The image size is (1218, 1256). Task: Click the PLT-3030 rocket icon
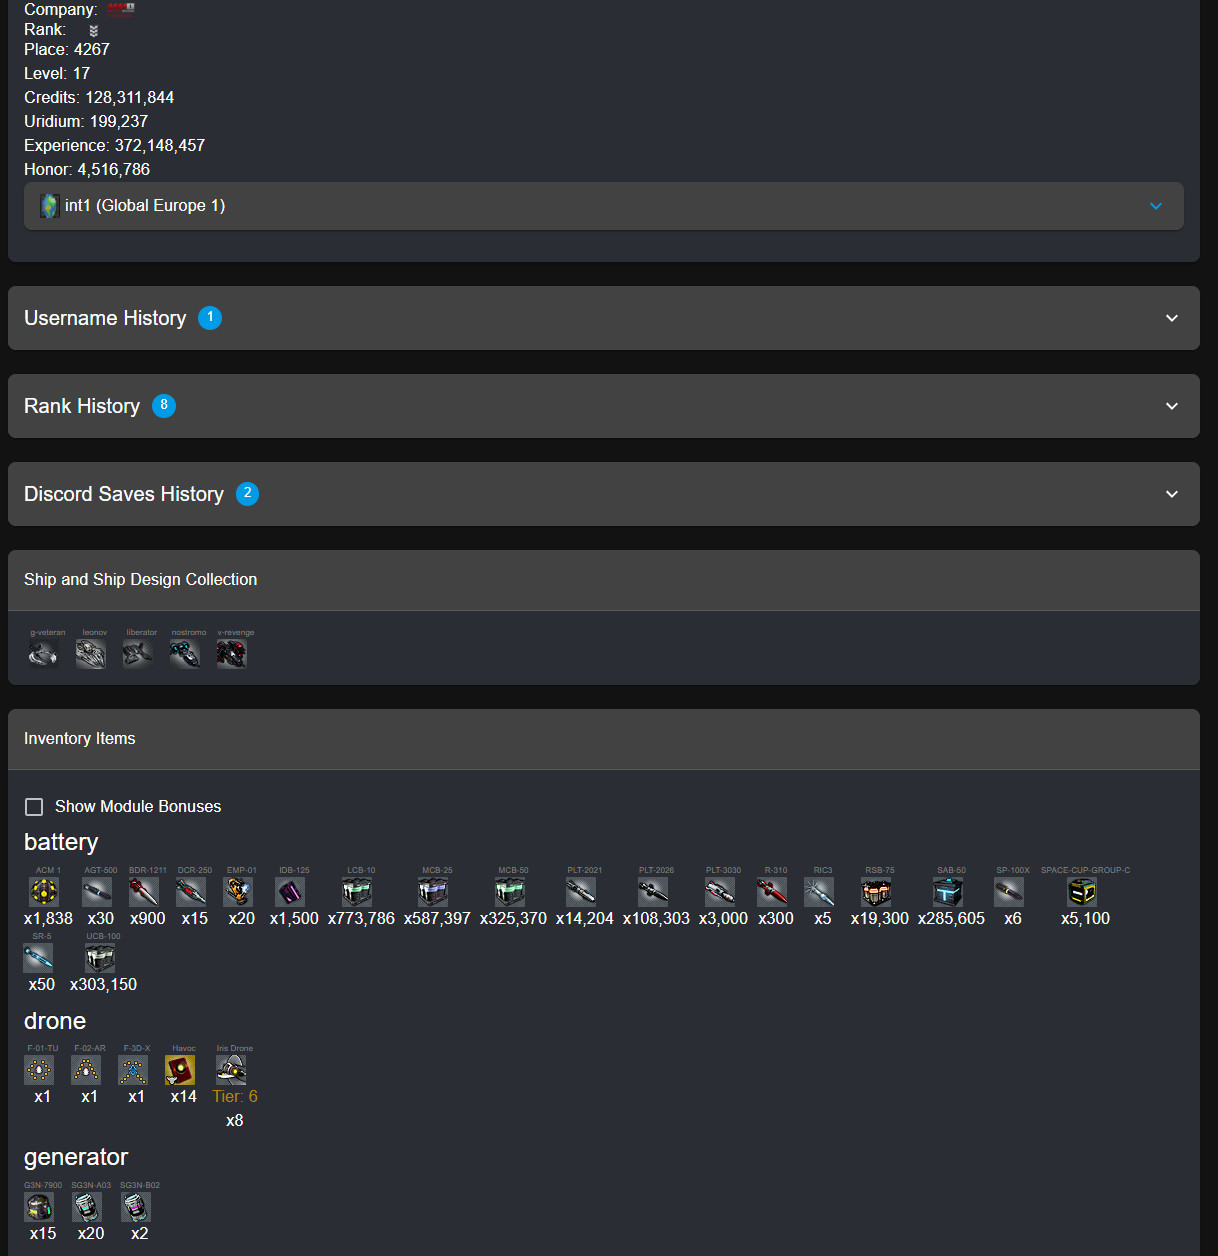[x=720, y=892]
